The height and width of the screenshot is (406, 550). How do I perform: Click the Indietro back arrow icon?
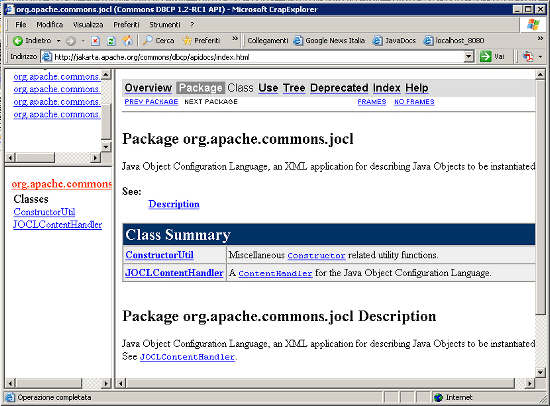point(18,41)
